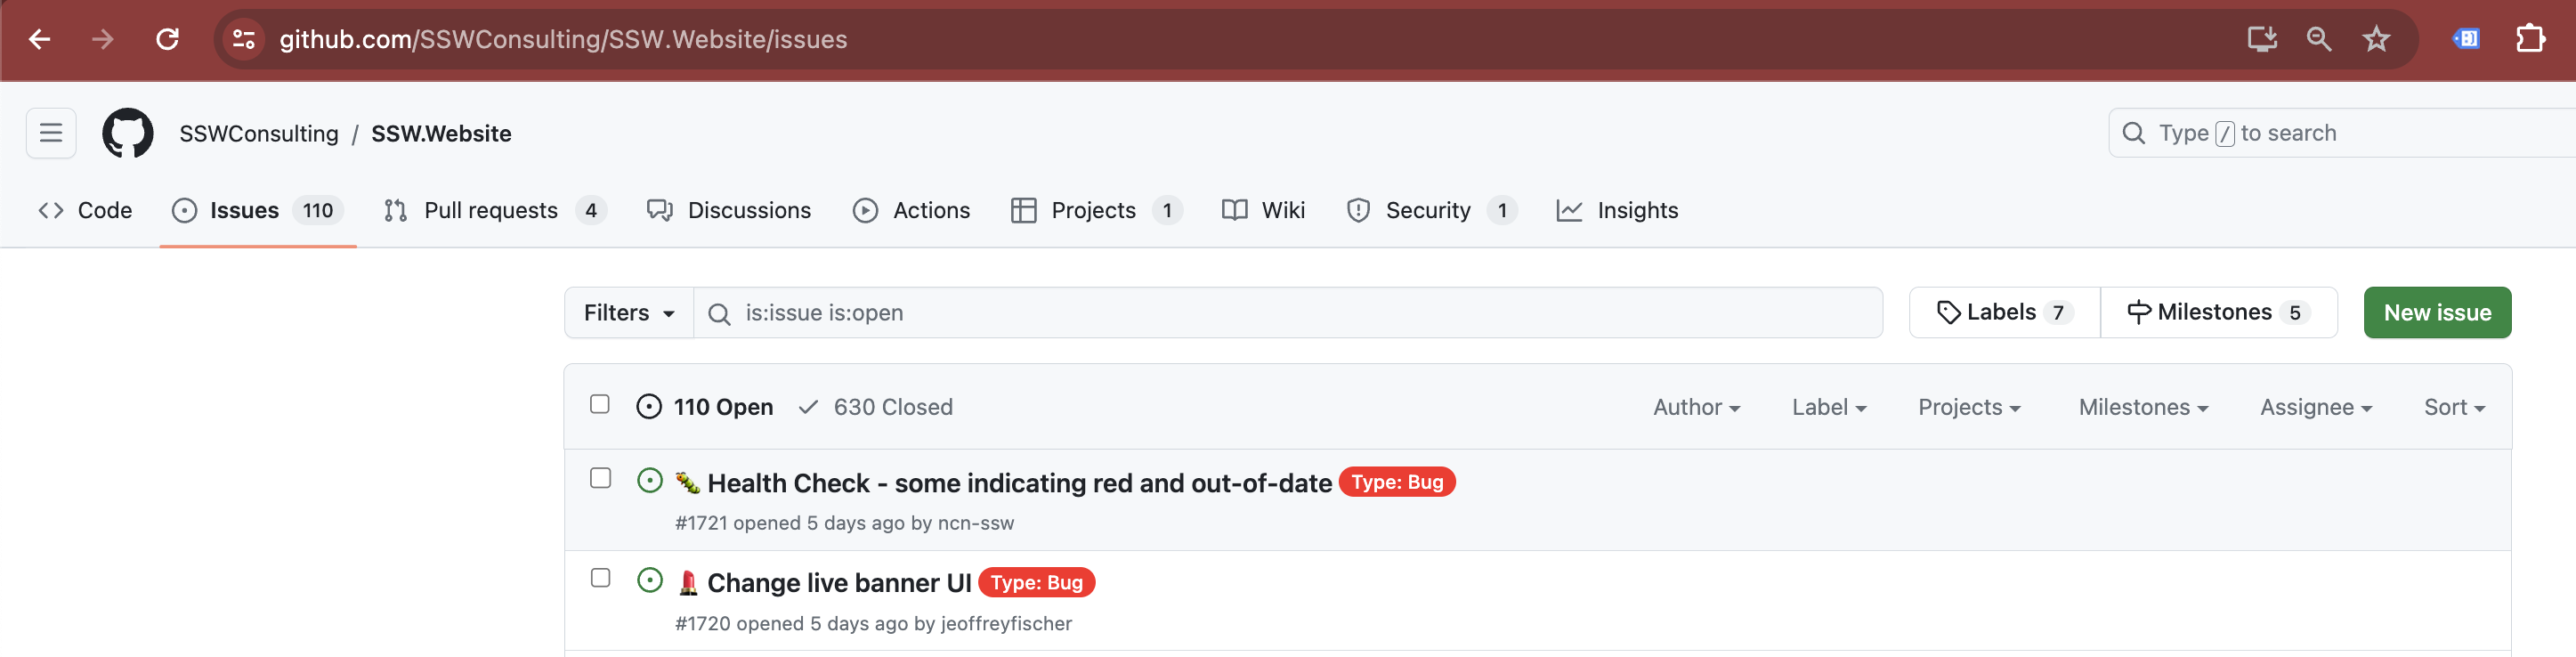
Task: Click the browser zoom magnifier icon
Action: [x=2319, y=39]
